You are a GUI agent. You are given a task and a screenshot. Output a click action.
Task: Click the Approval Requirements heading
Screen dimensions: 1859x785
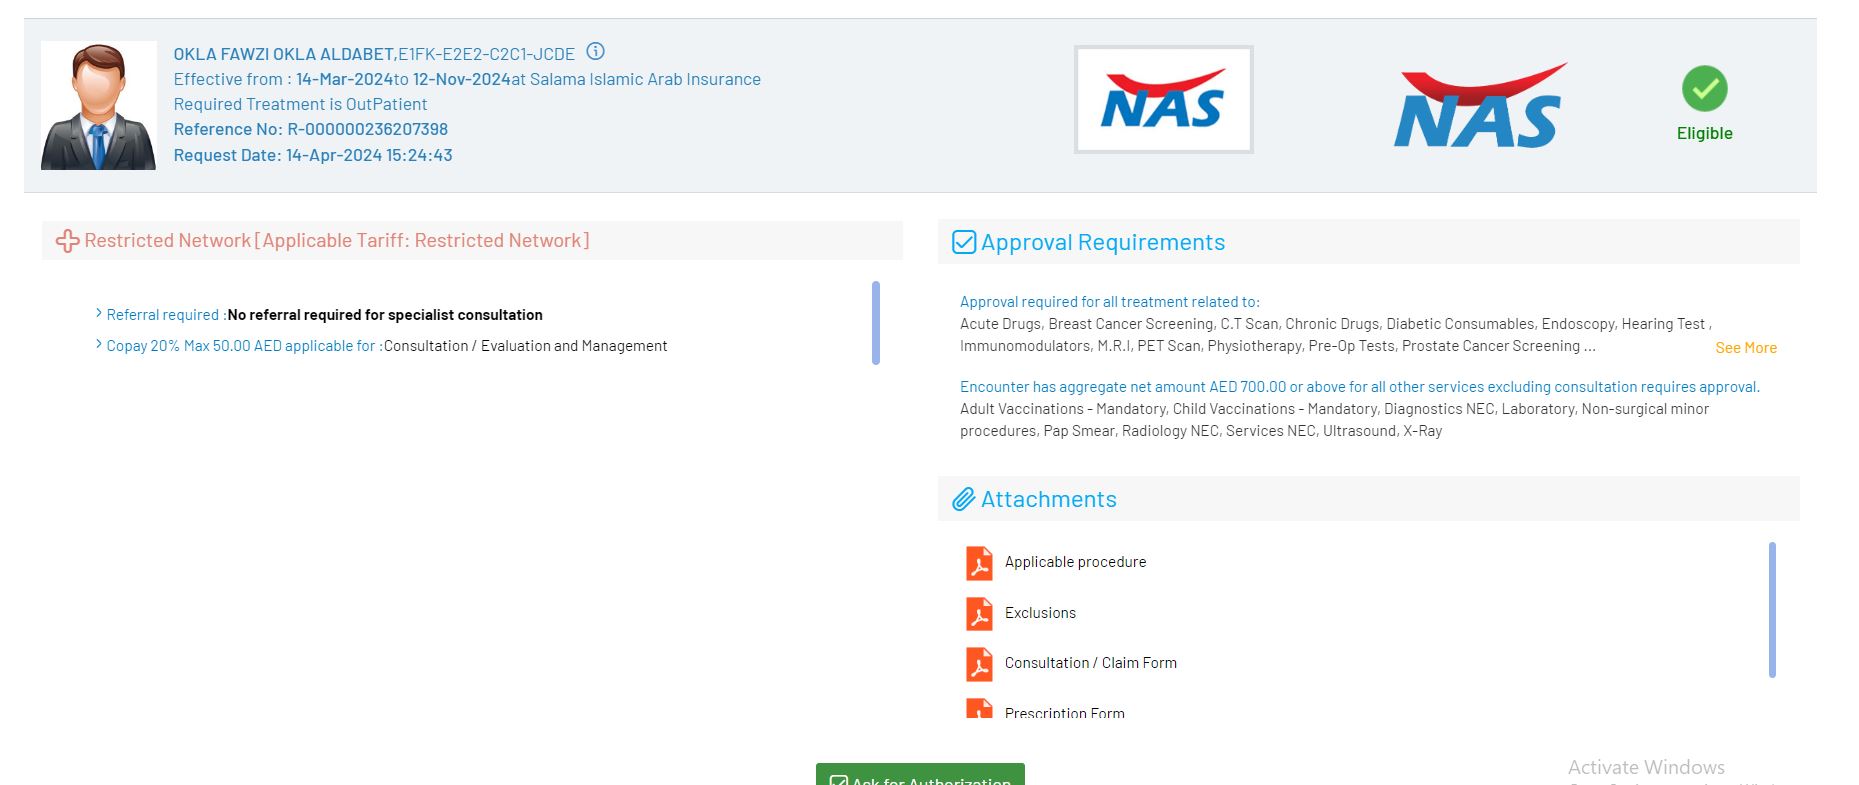1102,242
